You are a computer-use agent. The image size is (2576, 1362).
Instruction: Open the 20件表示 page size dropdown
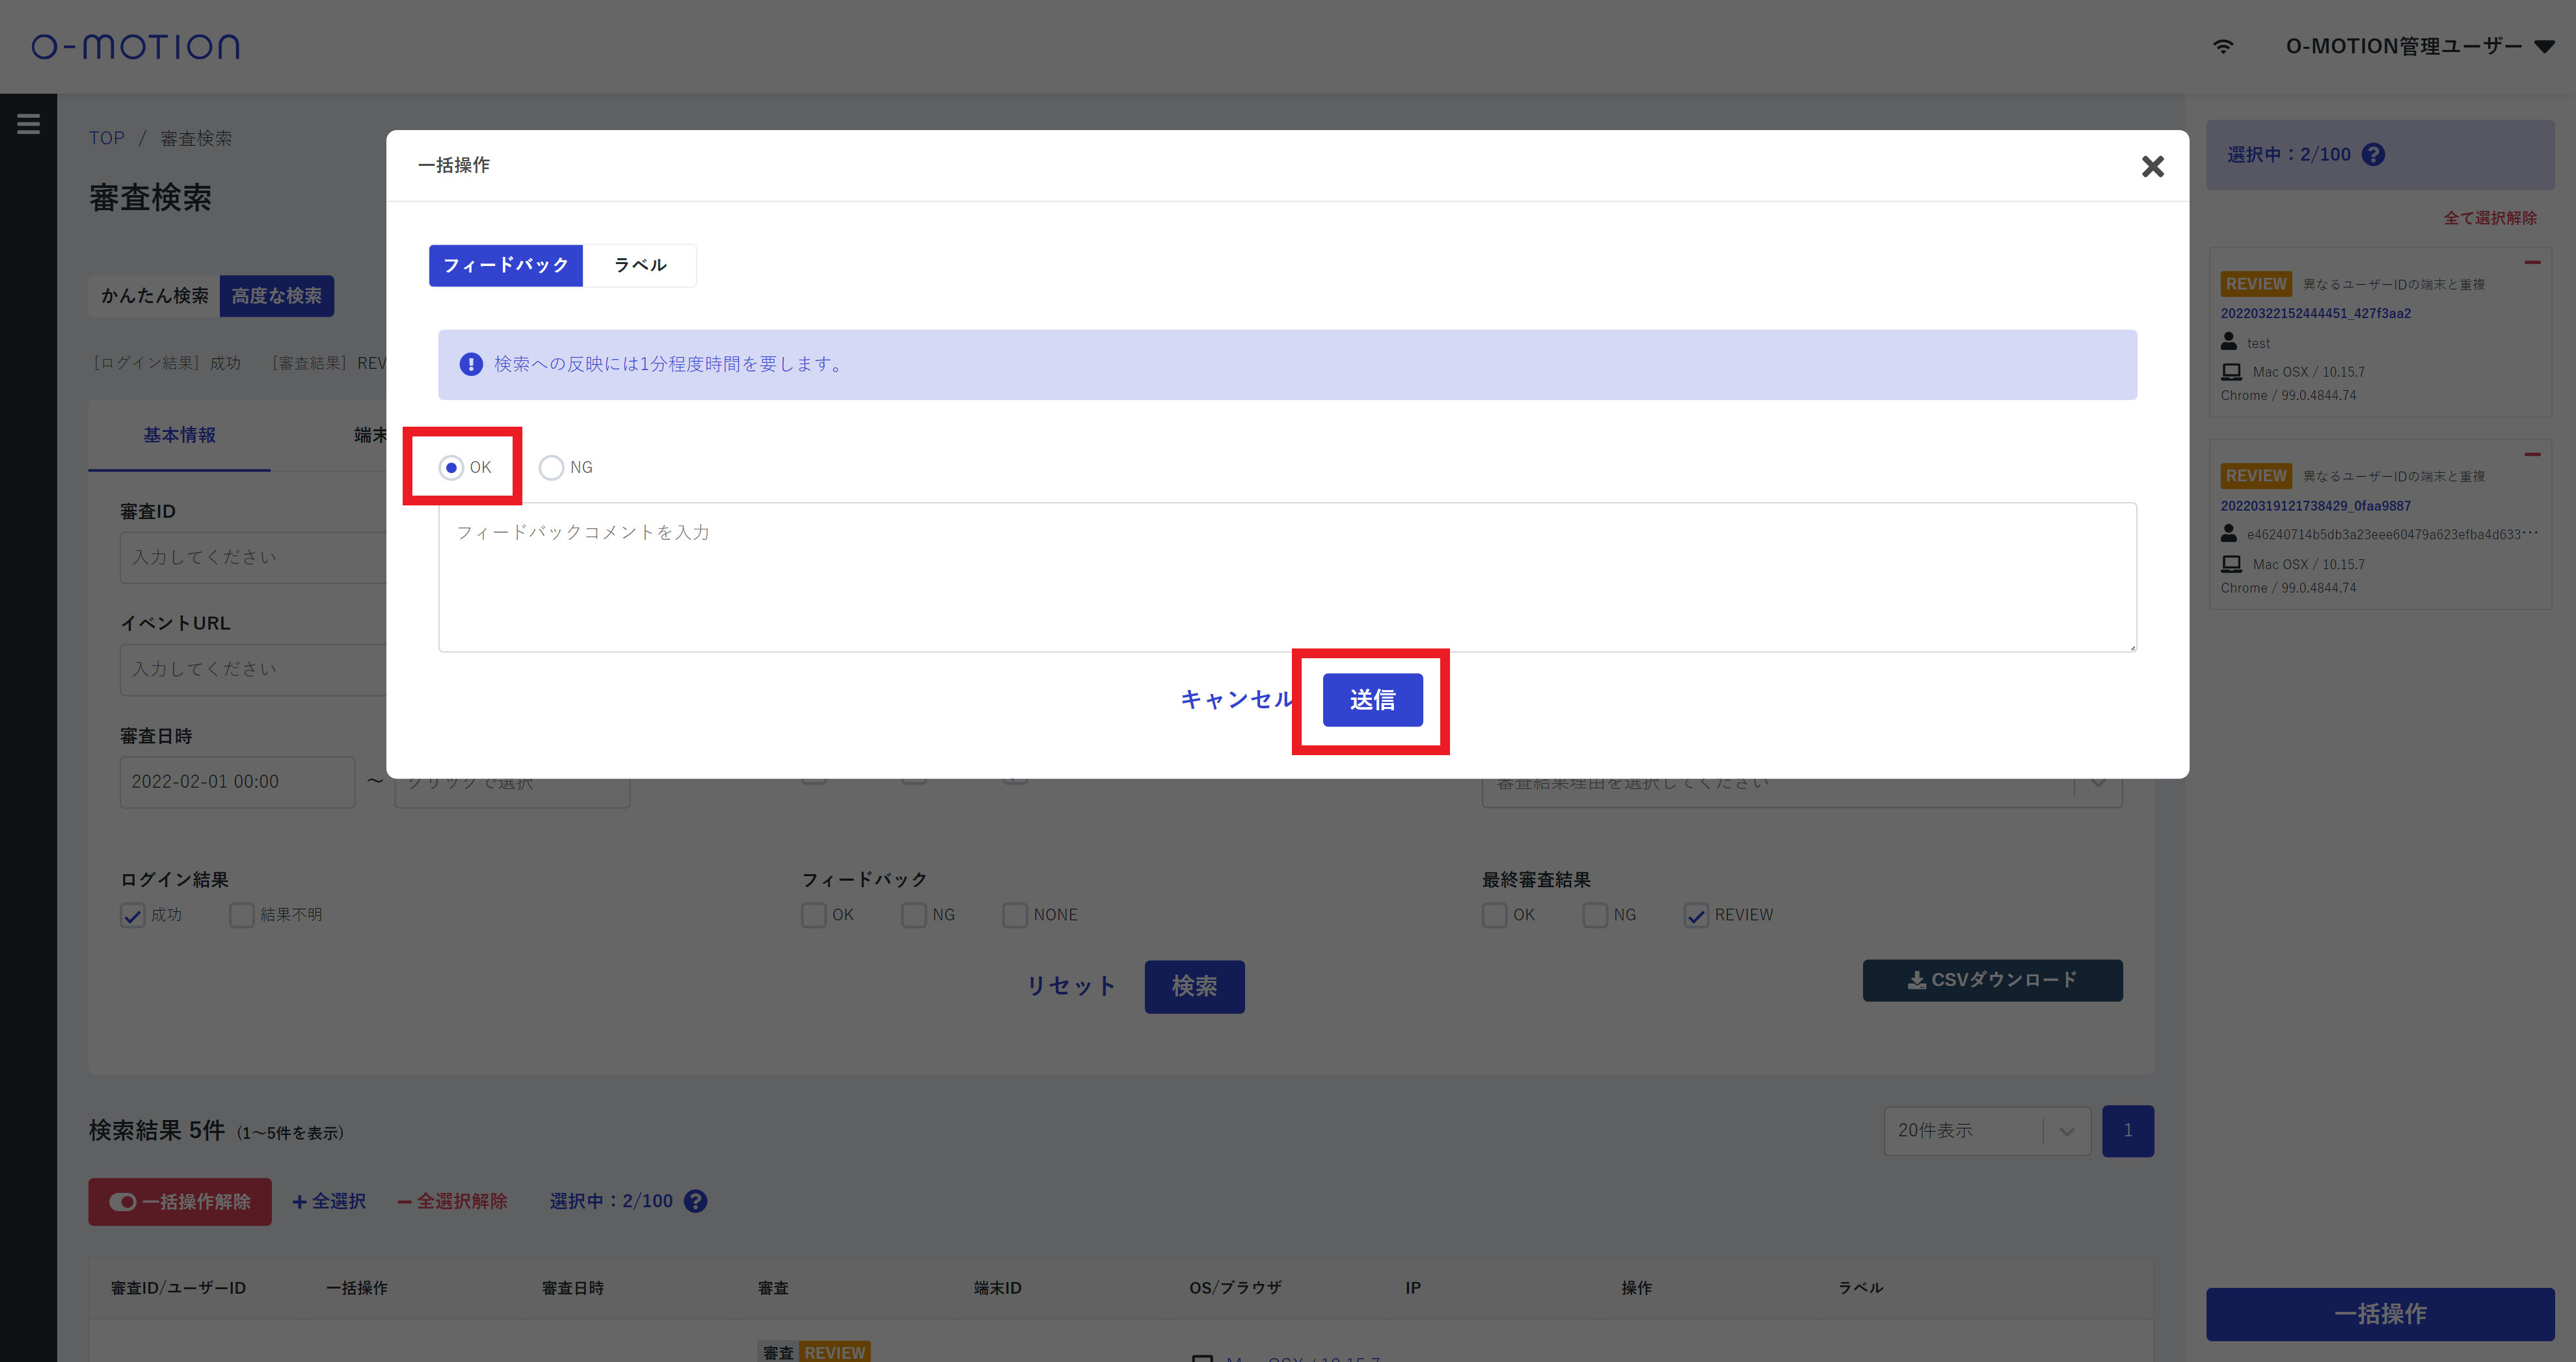[1986, 1131]
